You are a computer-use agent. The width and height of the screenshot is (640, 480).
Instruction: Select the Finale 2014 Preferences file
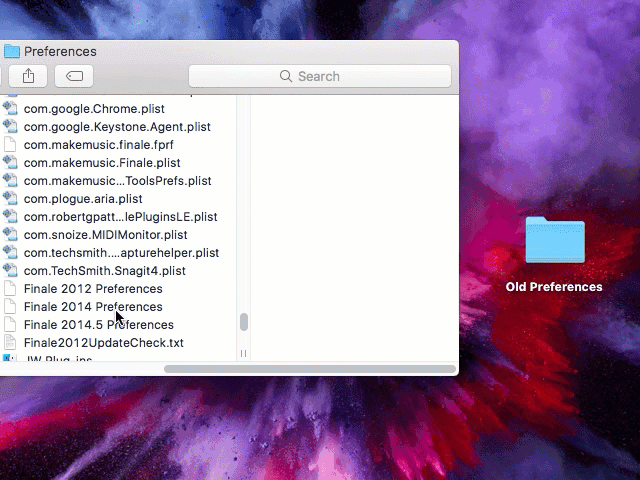tap(93, 307)
